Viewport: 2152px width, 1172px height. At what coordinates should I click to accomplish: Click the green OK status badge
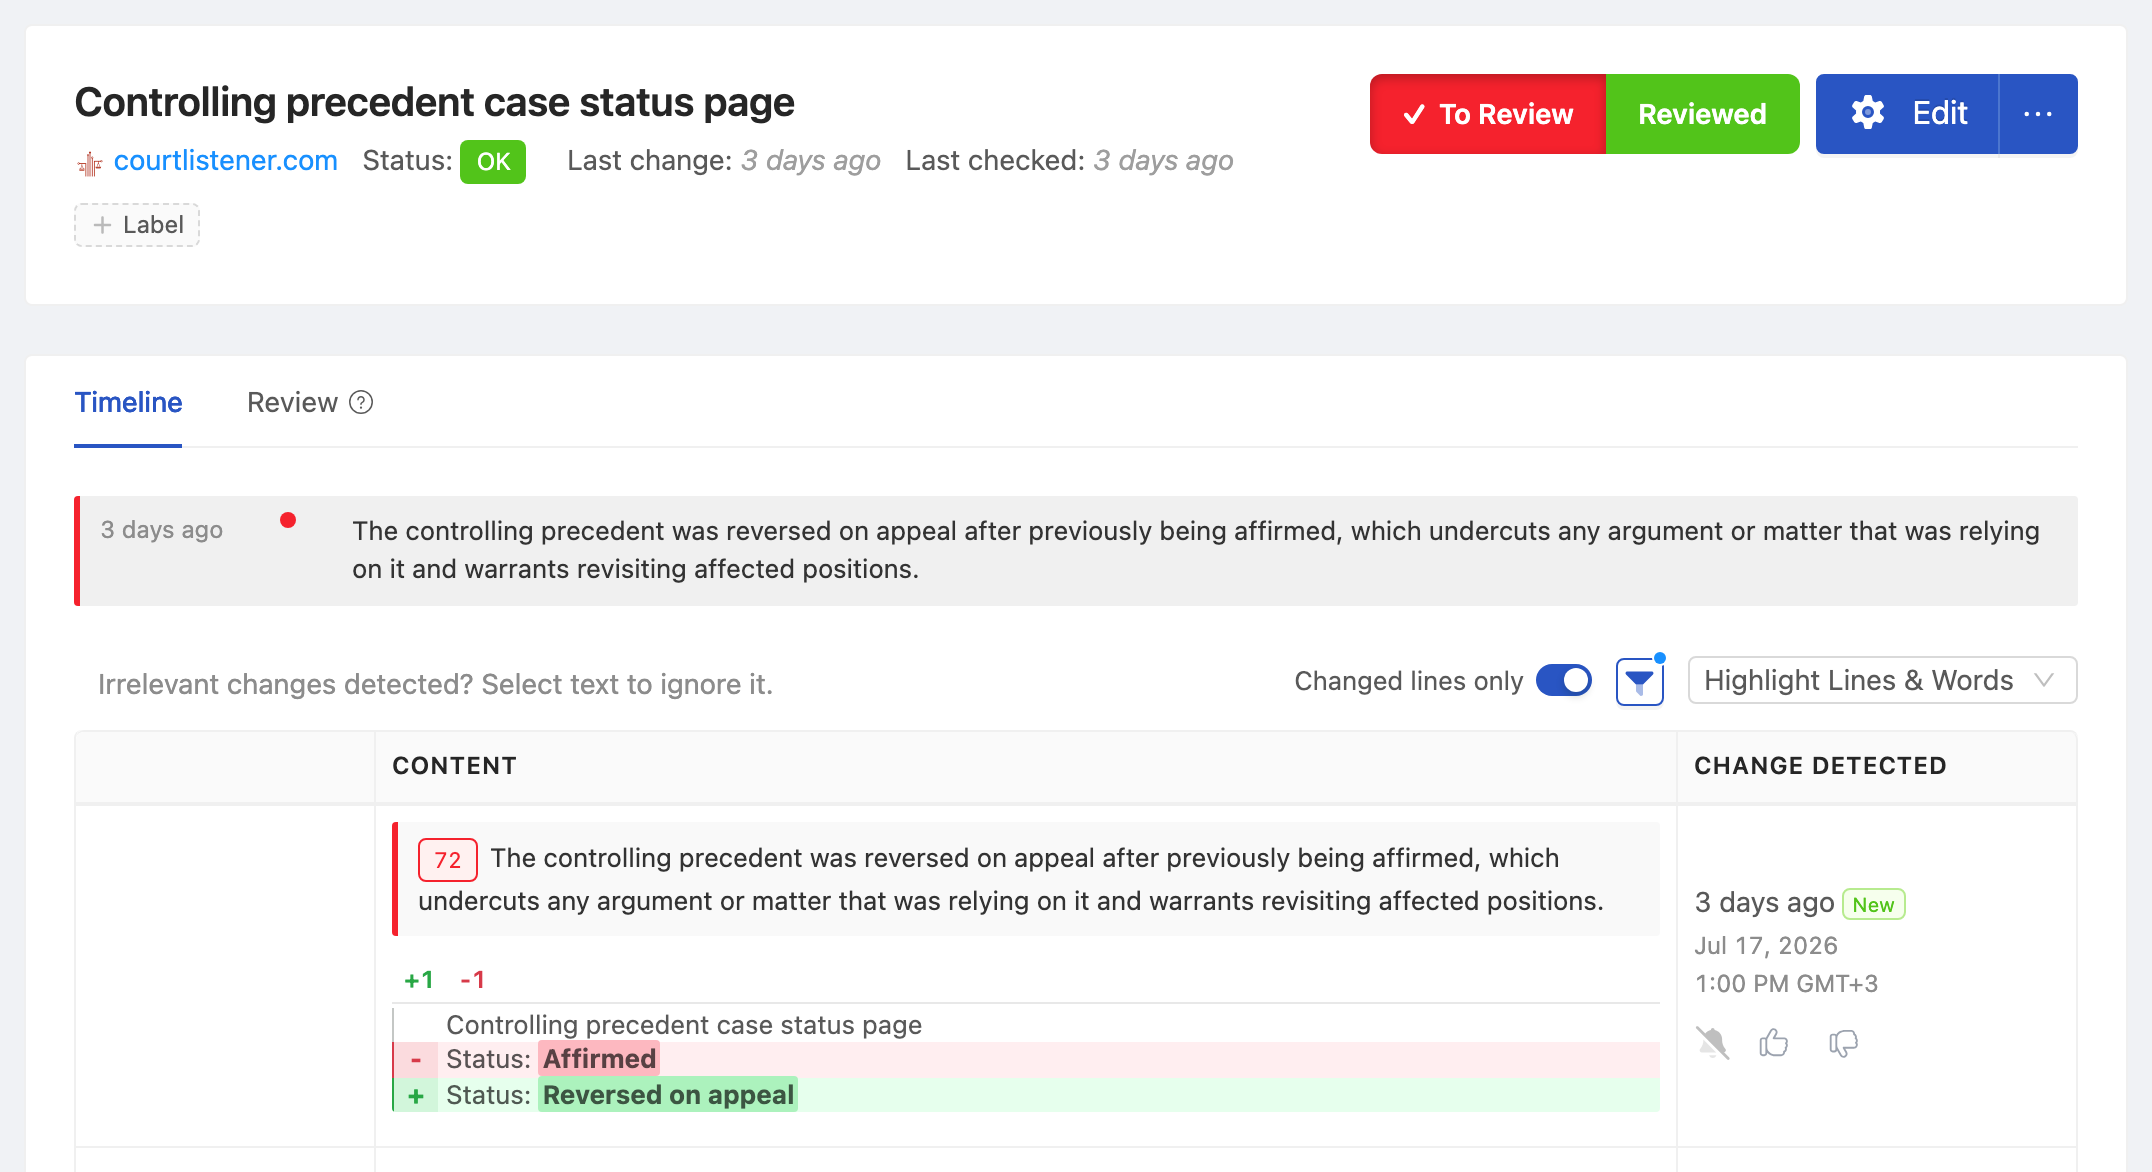pos(493,162)
